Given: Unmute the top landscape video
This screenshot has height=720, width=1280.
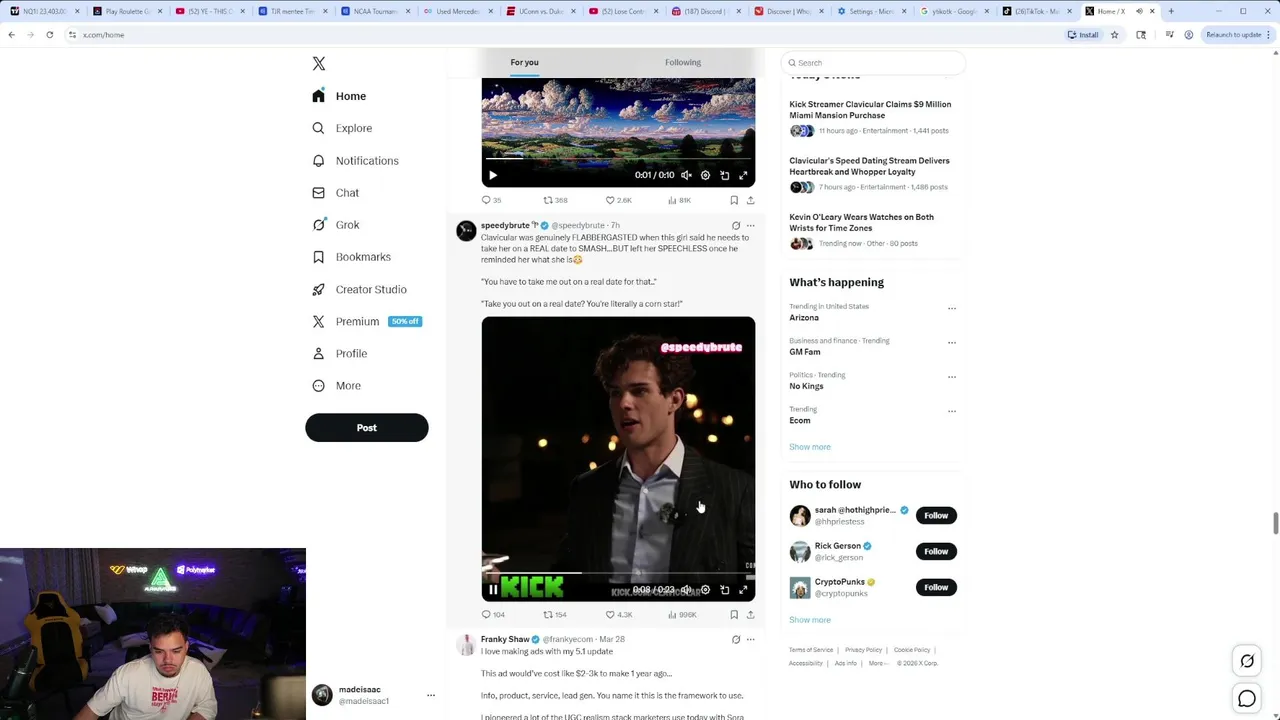Looking at the screenshot, I should pyautogui.click(x=686, y=175).
